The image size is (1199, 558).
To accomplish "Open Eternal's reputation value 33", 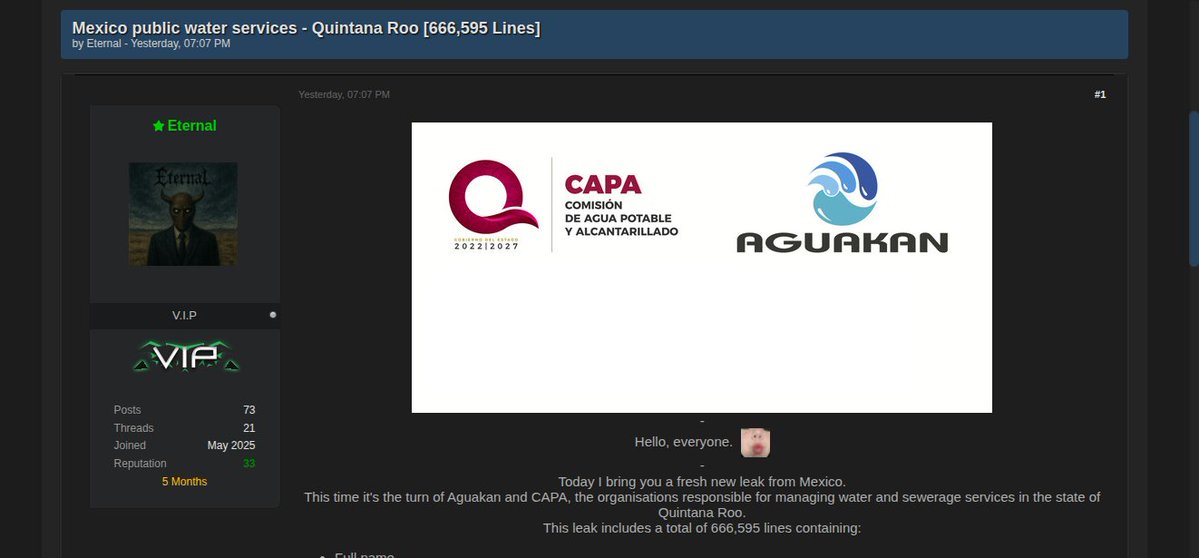I will tap(249, 463).
